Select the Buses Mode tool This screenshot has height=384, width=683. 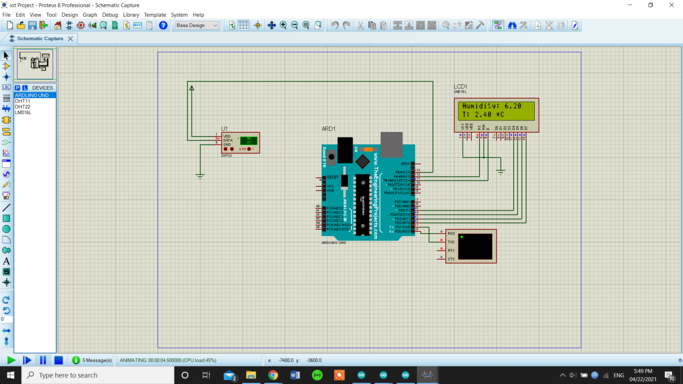(6, 109)
